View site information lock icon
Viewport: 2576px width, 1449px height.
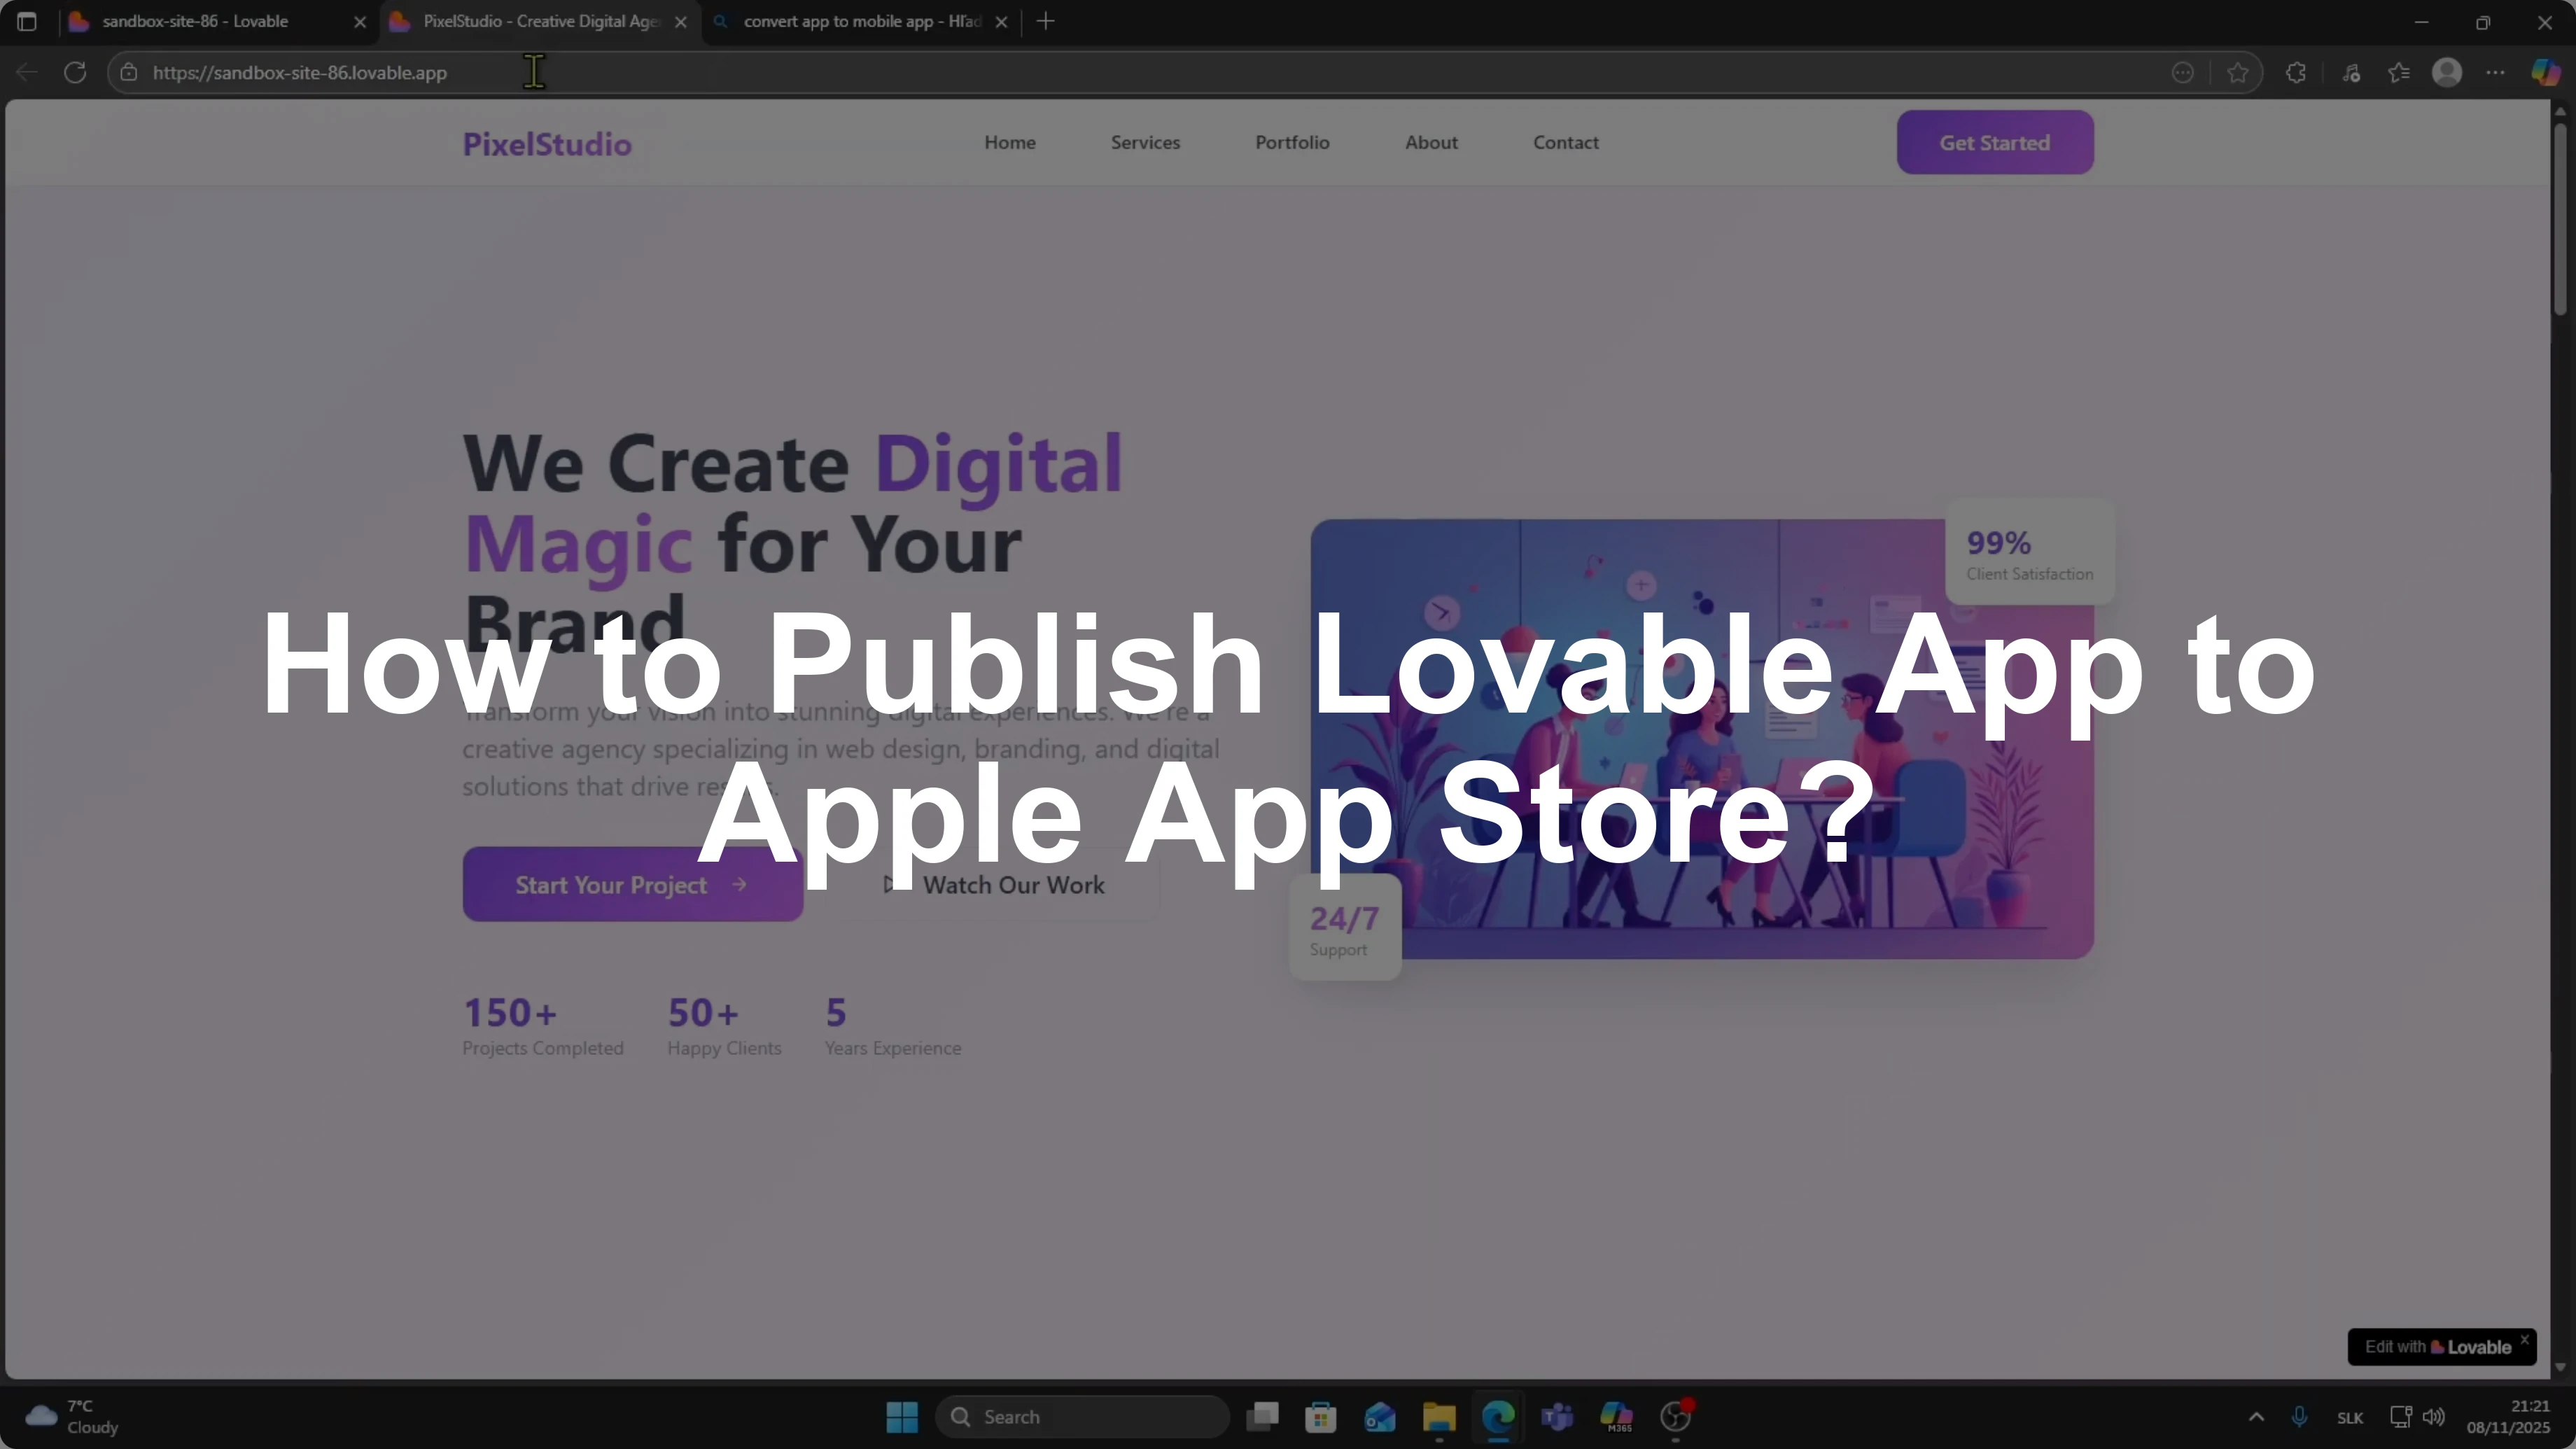click(129, 72)
